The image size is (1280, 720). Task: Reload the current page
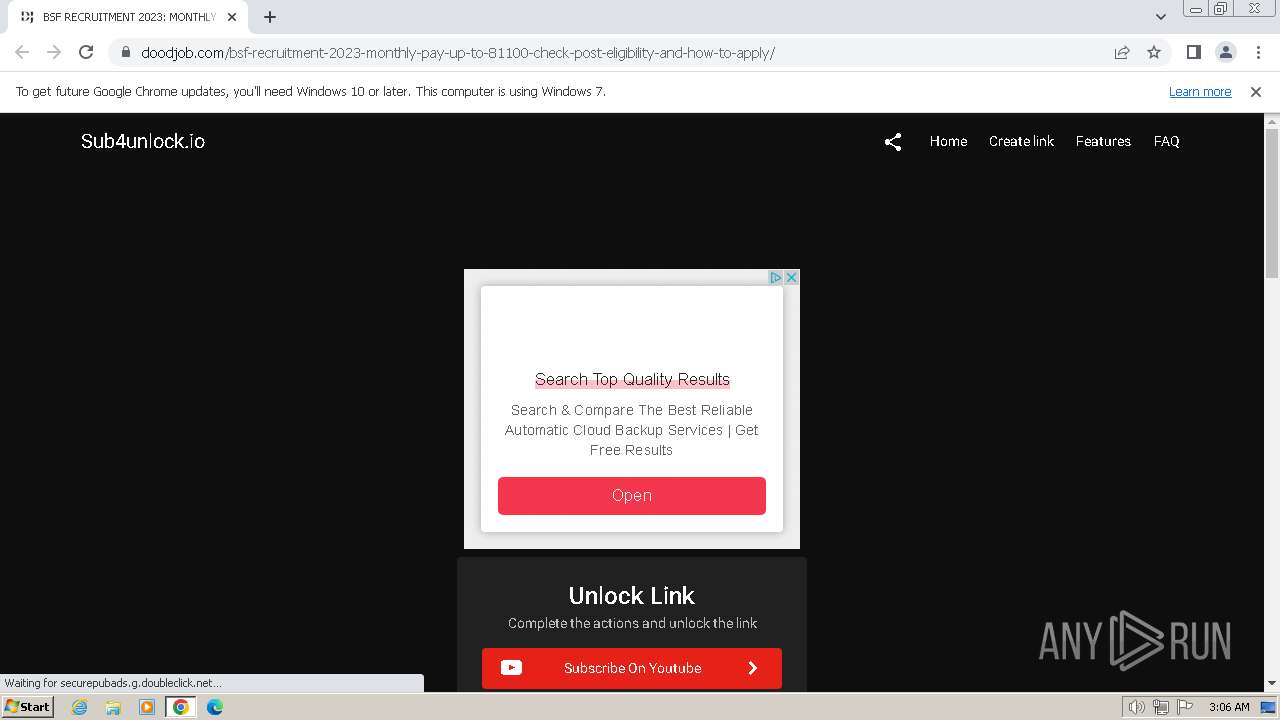[86, 52]
